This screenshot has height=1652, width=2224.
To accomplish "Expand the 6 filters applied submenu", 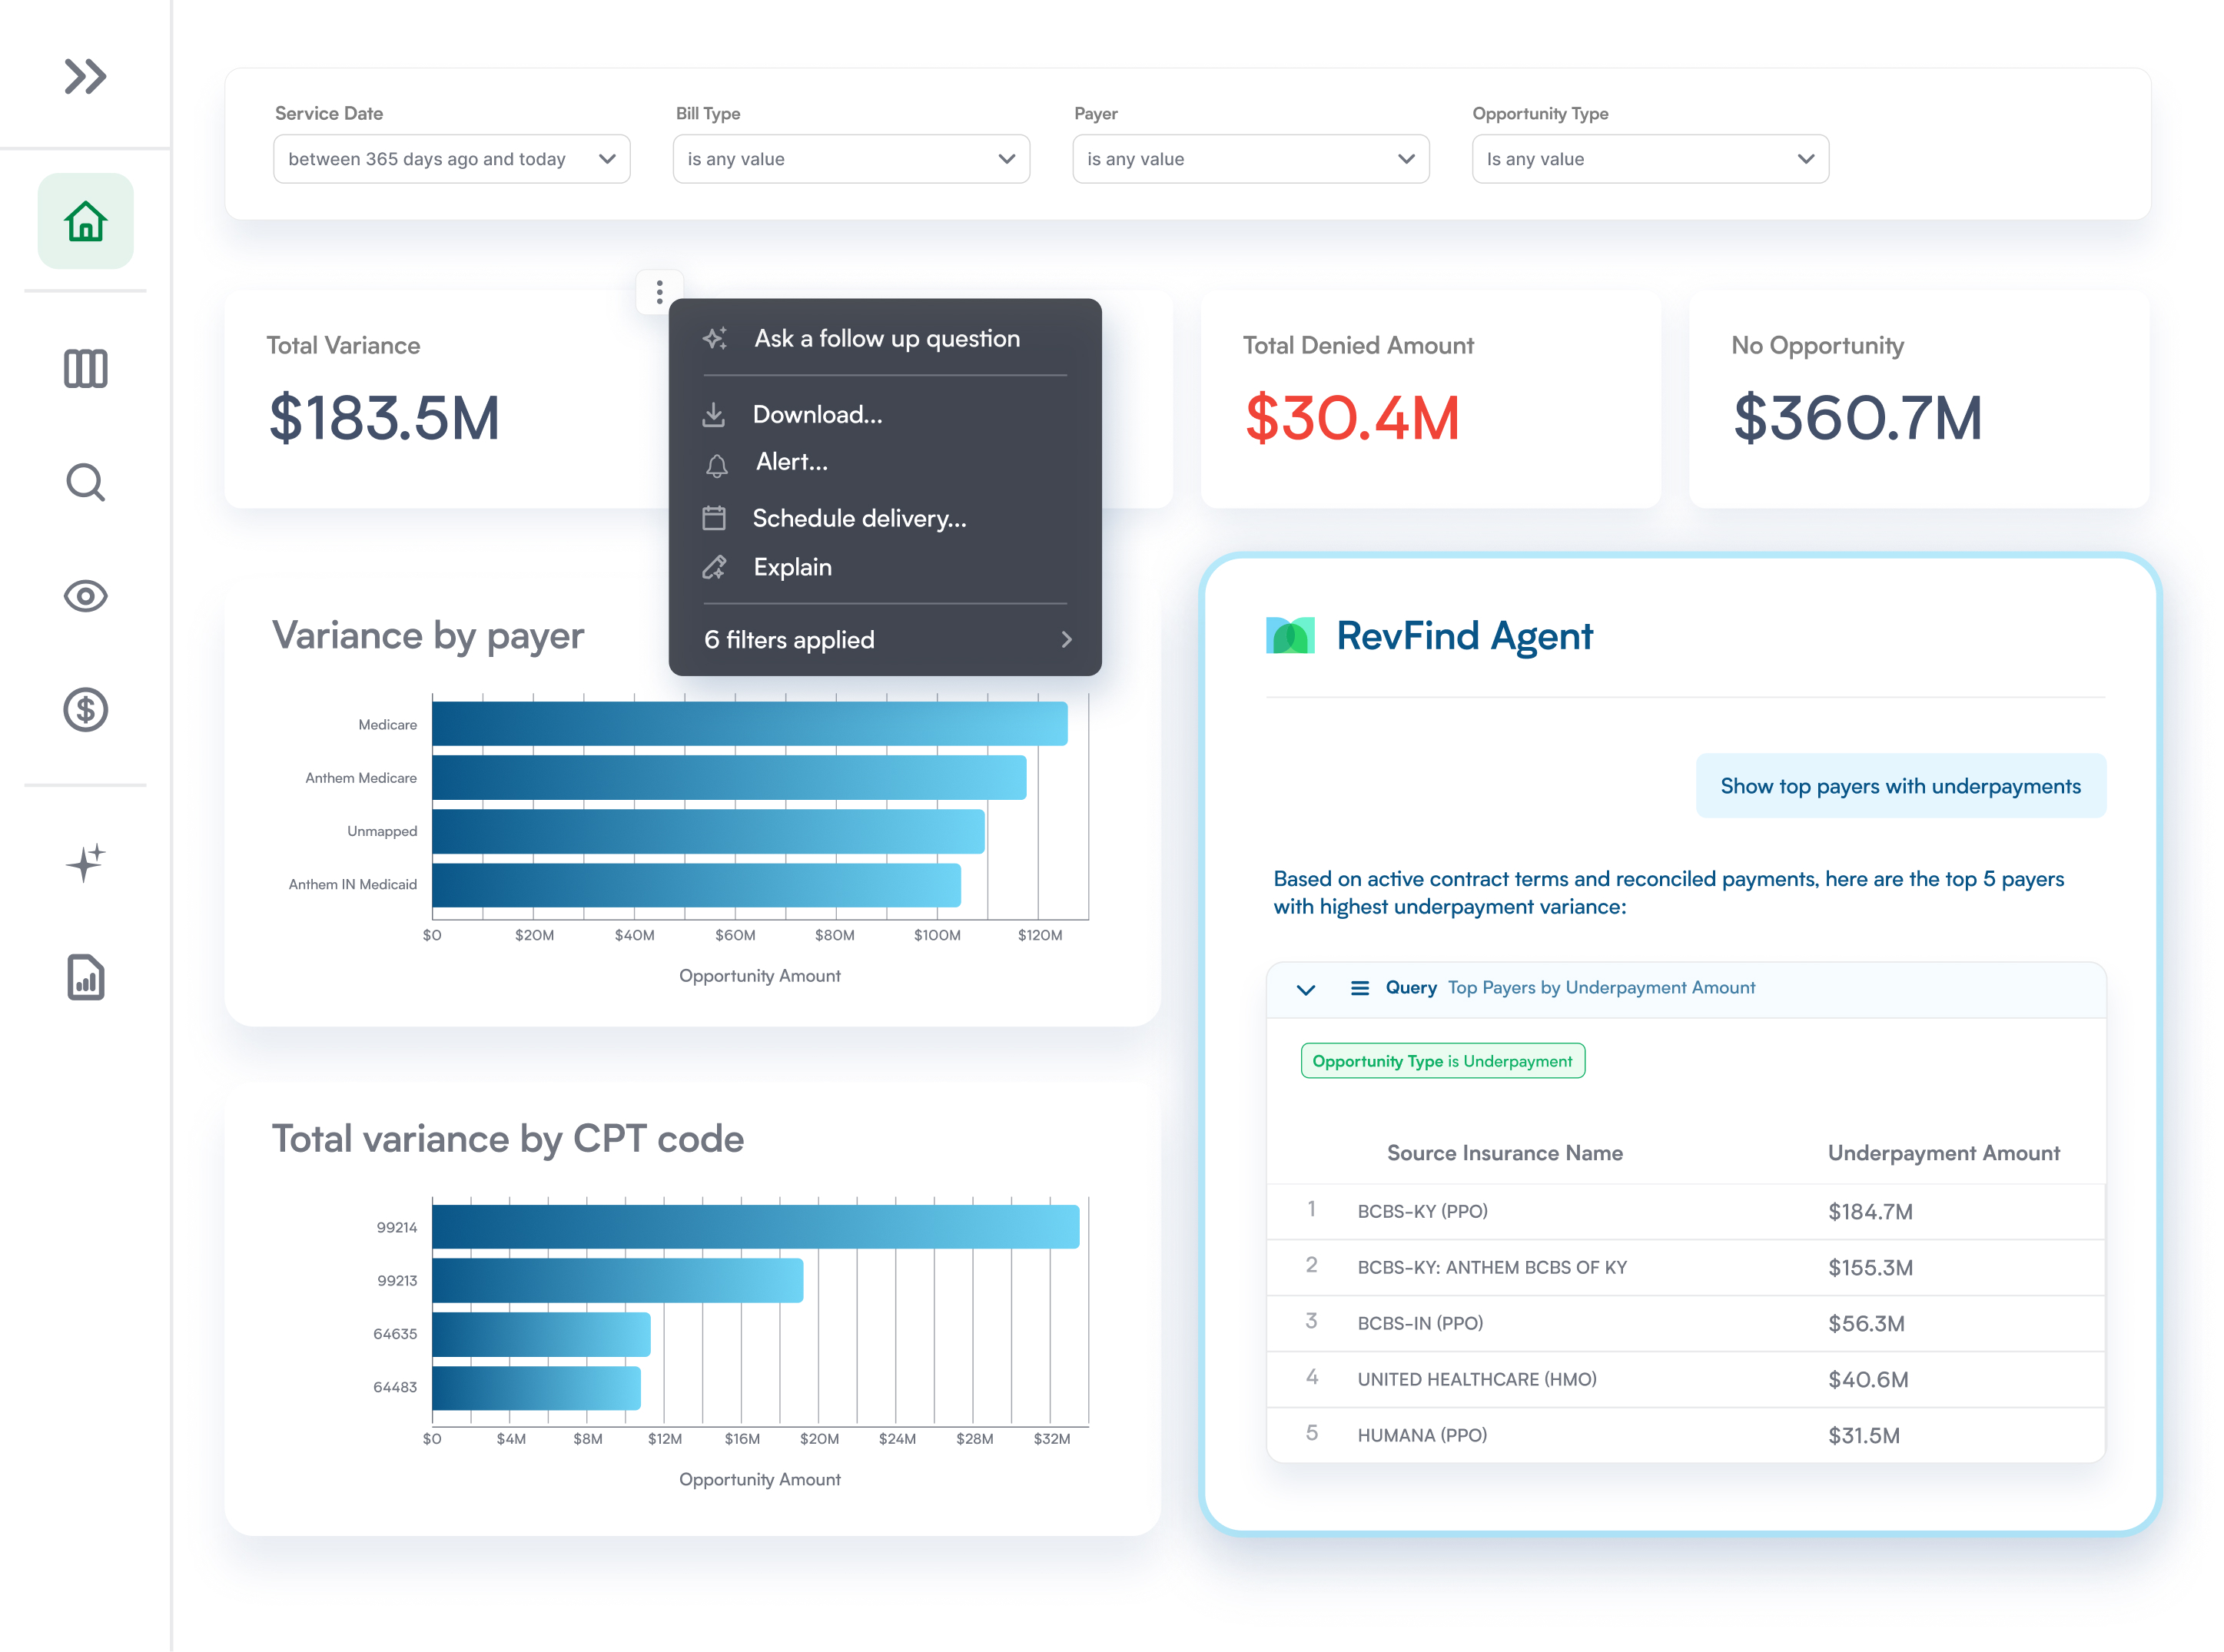I will [x=885, y=640].
